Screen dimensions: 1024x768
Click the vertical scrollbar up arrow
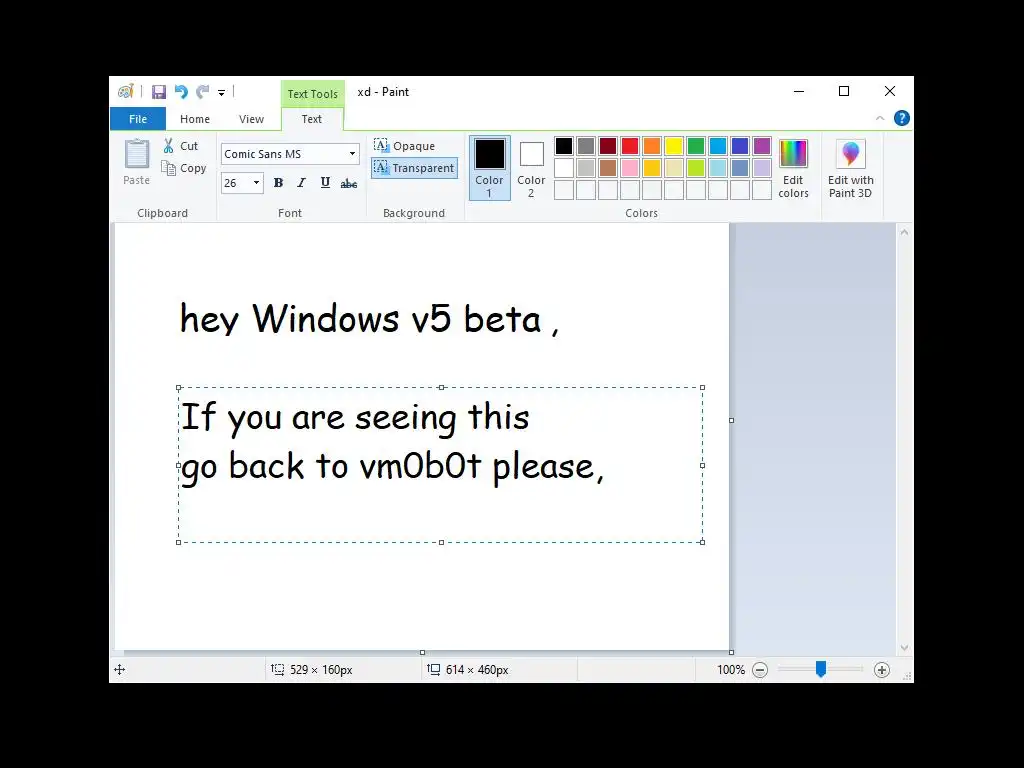(x=904, y=232)
